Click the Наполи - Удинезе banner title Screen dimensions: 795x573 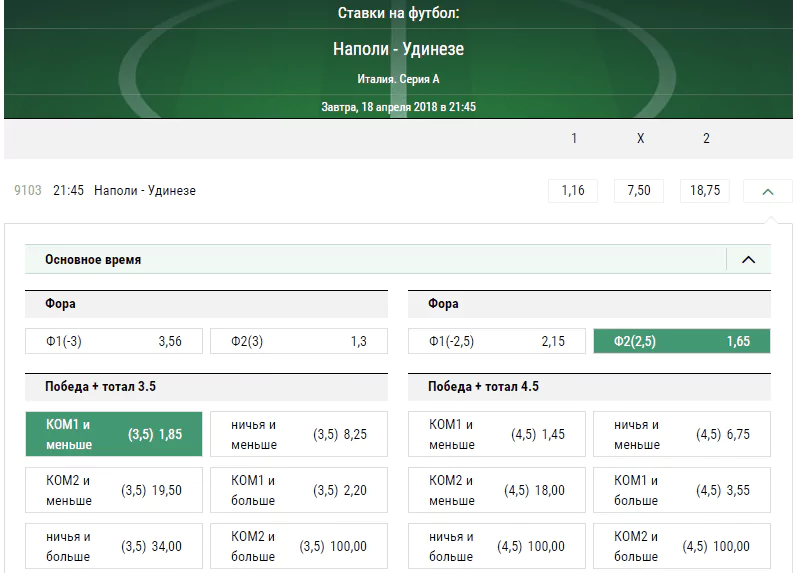399,49
